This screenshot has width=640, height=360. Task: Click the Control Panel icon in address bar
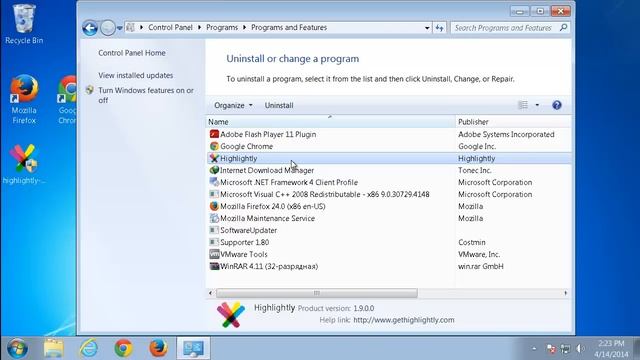tap(130, 27)
